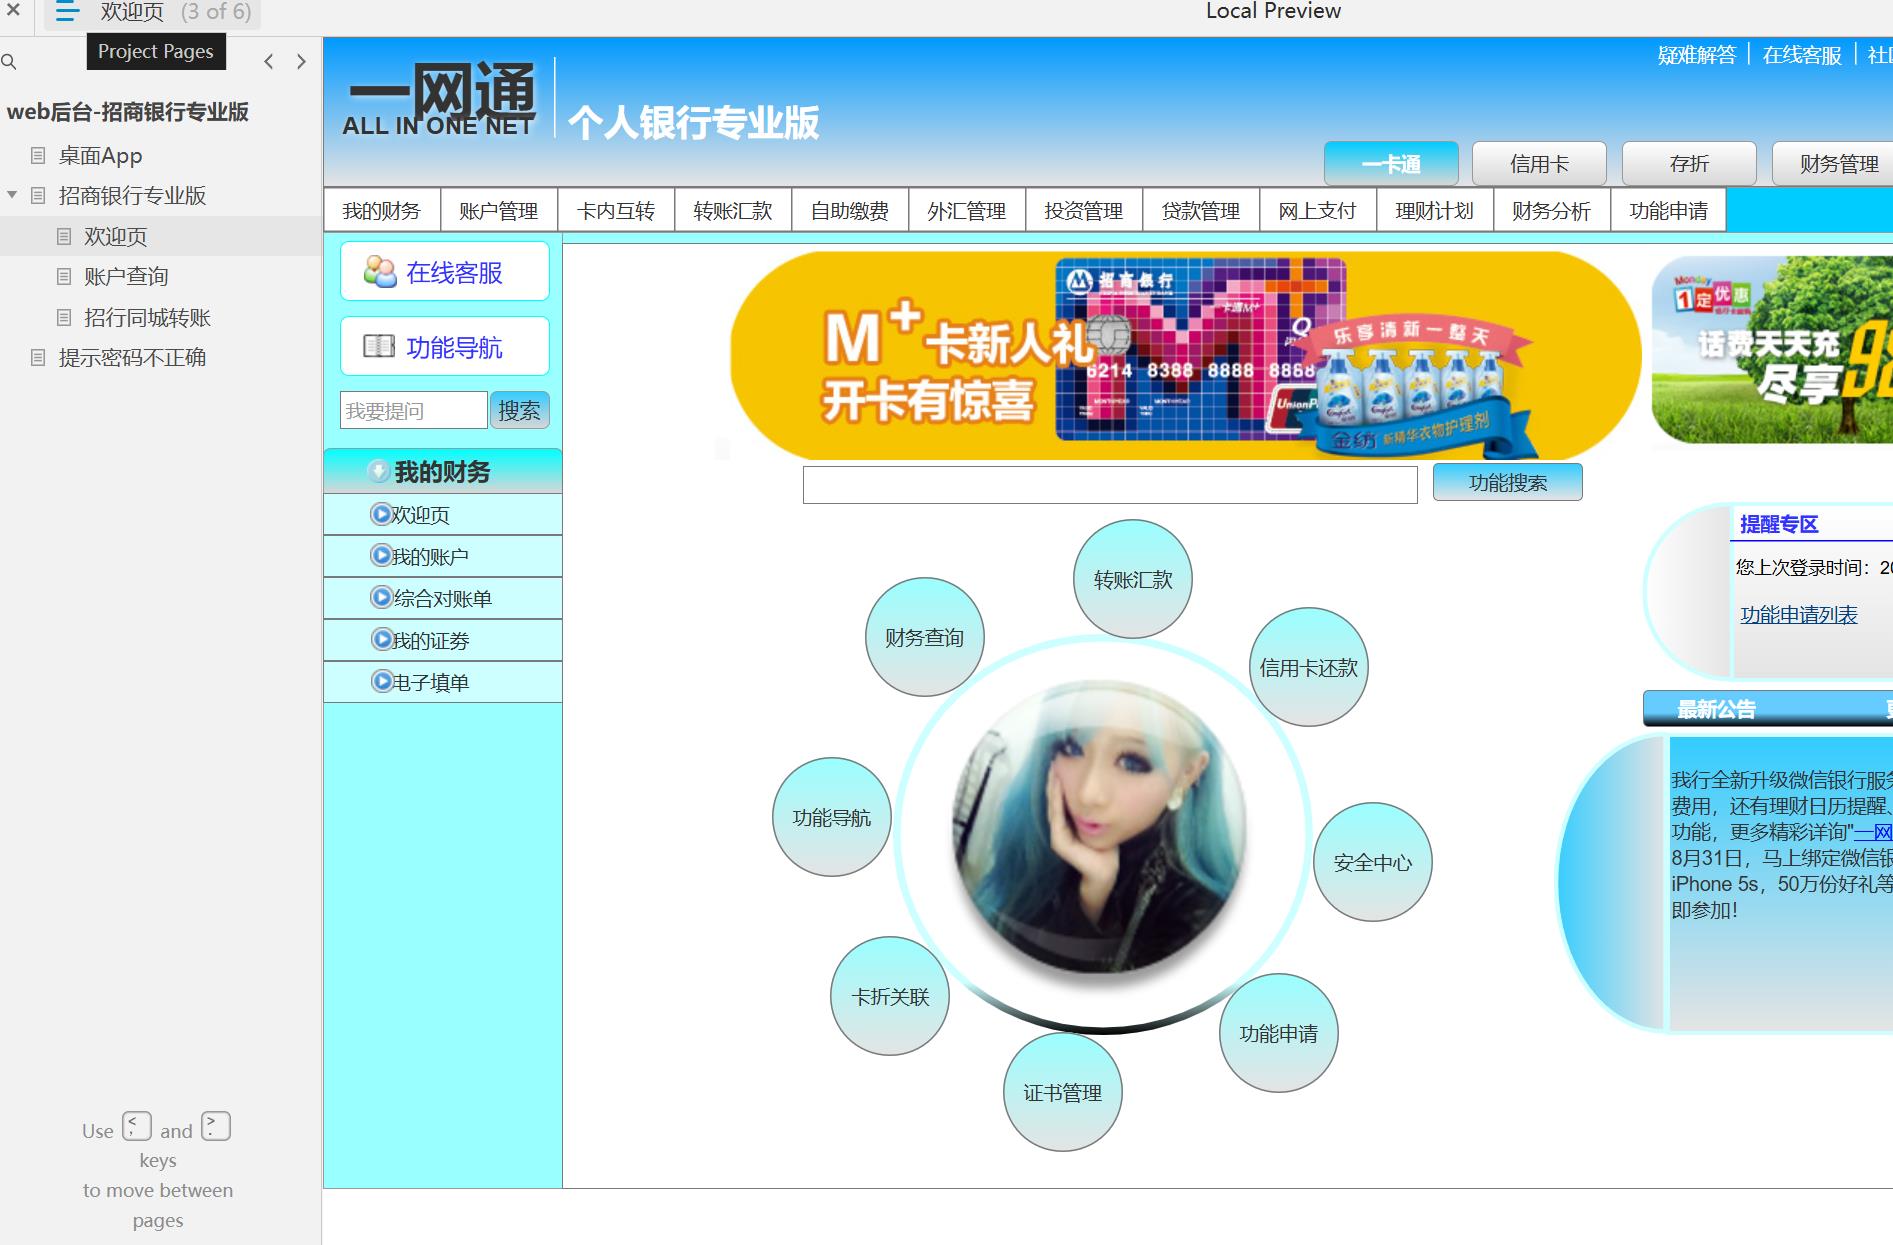Open the 投资管理 menu

[x=1084, y=210]
